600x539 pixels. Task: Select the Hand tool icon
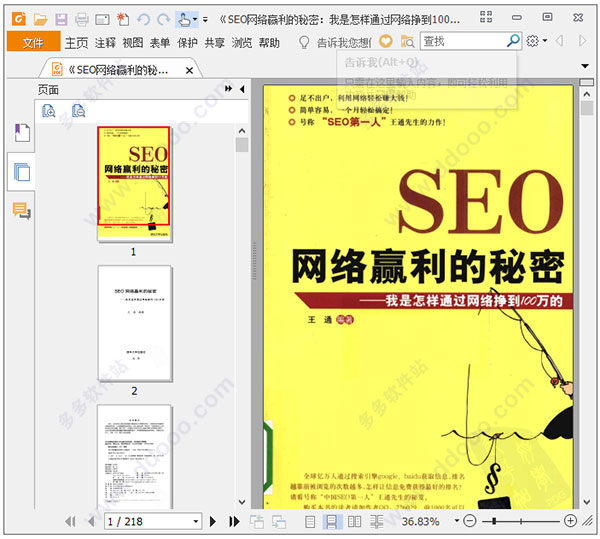coord(184,19)
